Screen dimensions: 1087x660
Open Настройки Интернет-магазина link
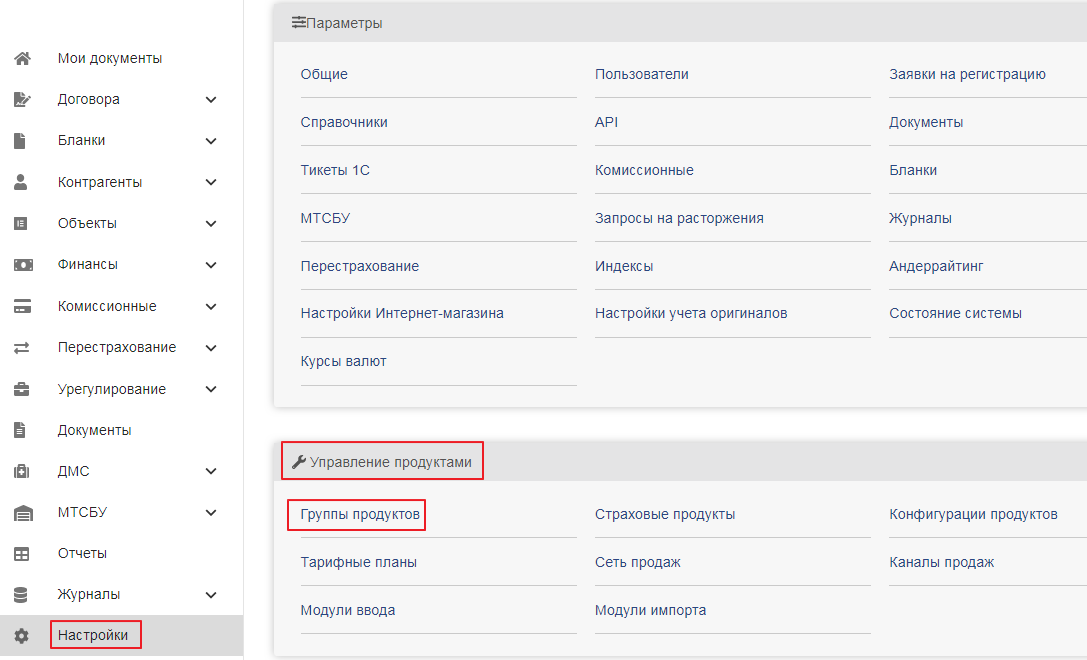pyautogui.click(x=402, y=313)
